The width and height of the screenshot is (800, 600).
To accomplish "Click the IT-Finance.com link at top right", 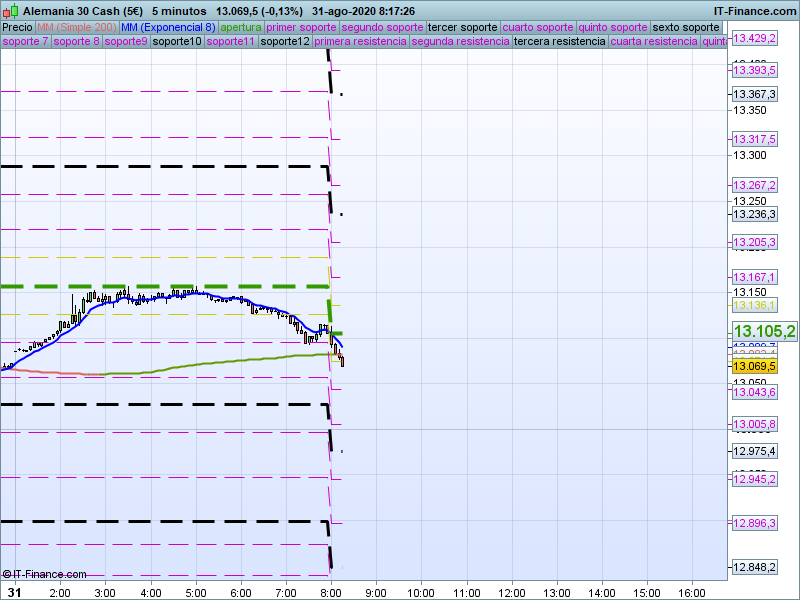I will click(x=754, y=10).
